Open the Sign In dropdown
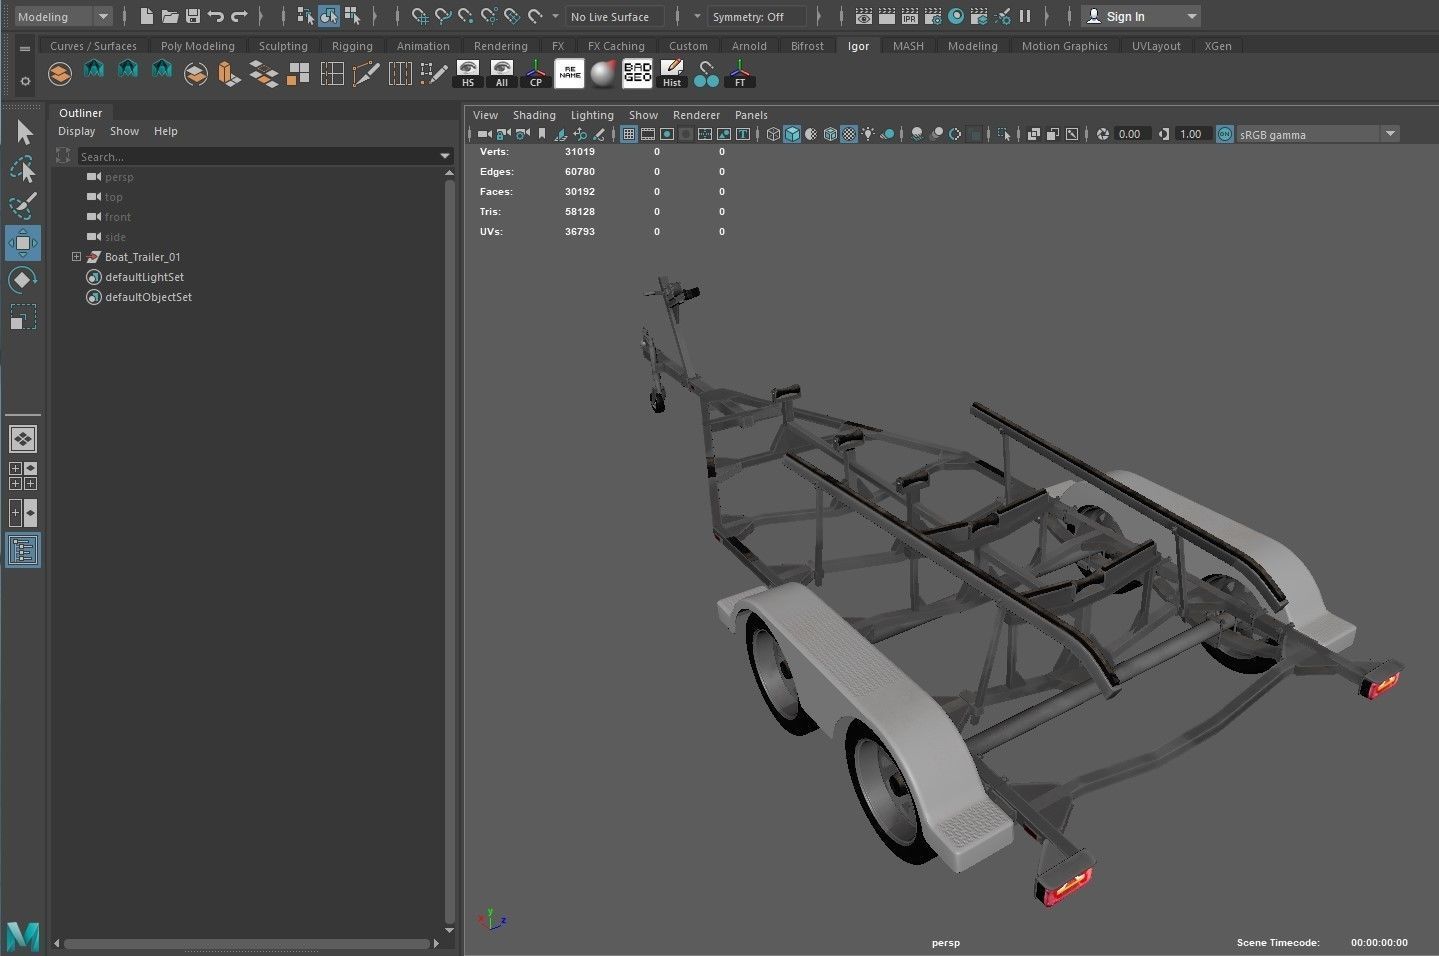Image resolution: width=1439 pixels, height=956 pixels. point(1141,16)
